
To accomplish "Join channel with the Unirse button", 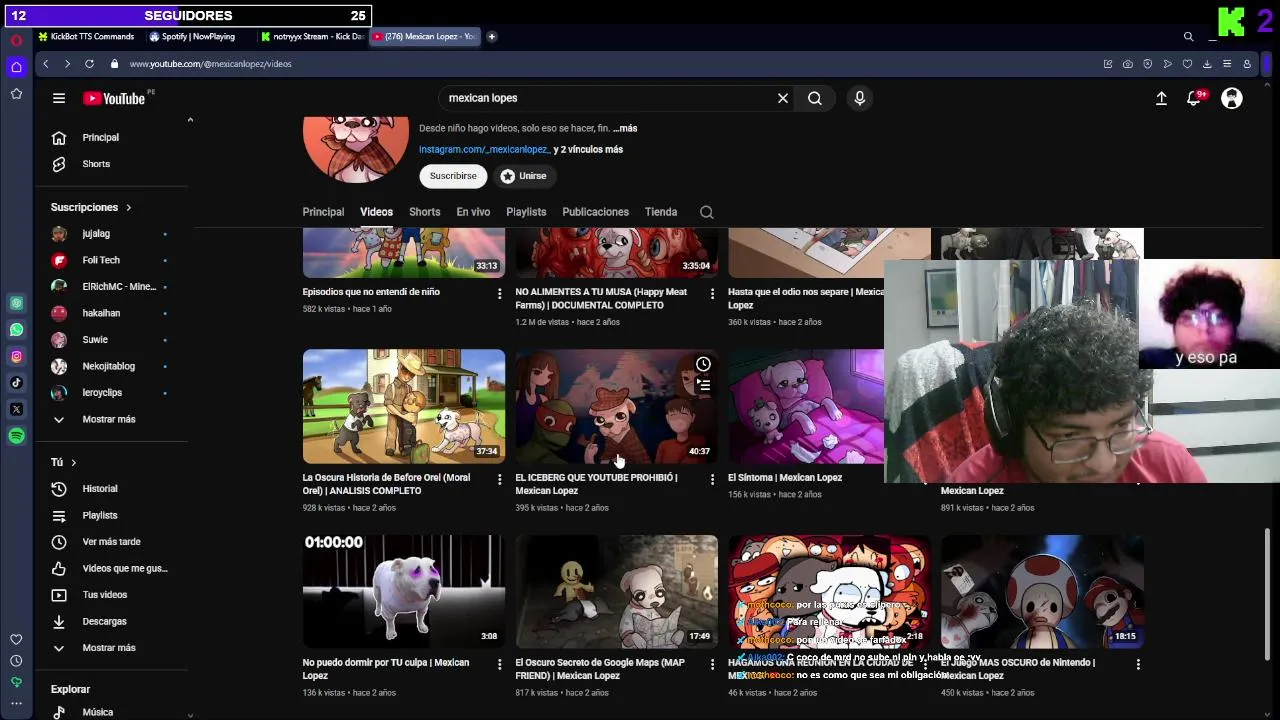I will tap(523, 176).
